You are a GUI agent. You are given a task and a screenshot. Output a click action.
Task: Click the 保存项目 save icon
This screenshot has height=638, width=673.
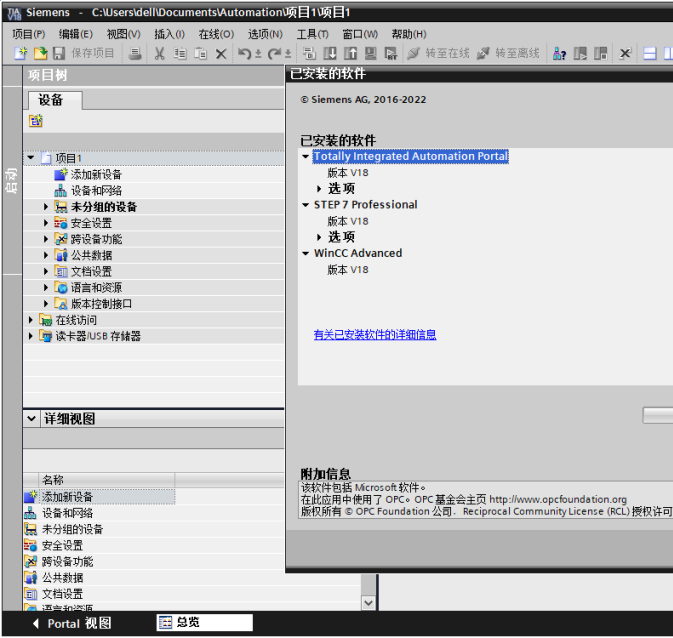(x=59, y=53)
